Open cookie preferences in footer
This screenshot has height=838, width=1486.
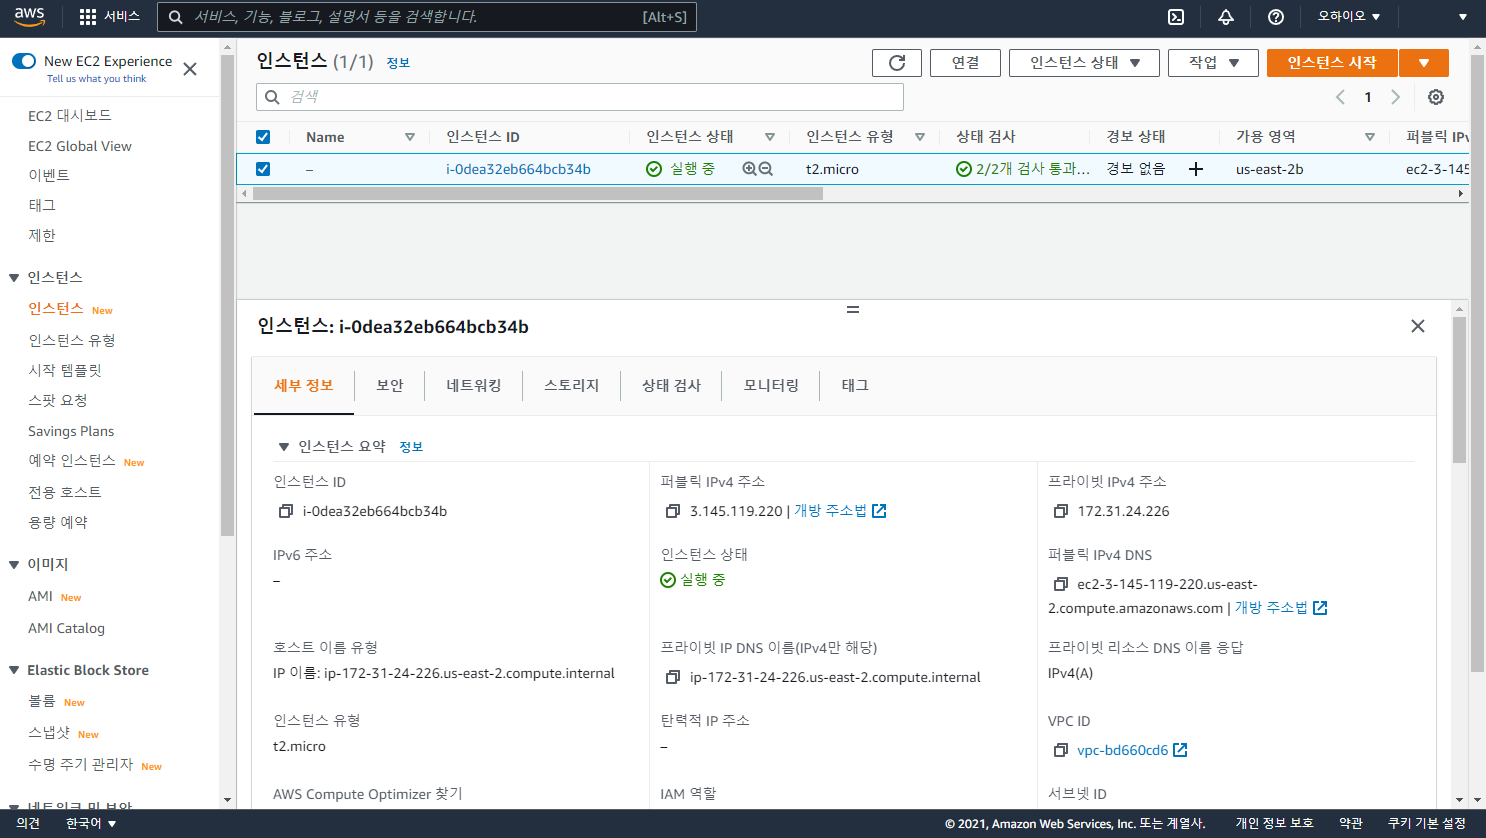pos(1426,824)
